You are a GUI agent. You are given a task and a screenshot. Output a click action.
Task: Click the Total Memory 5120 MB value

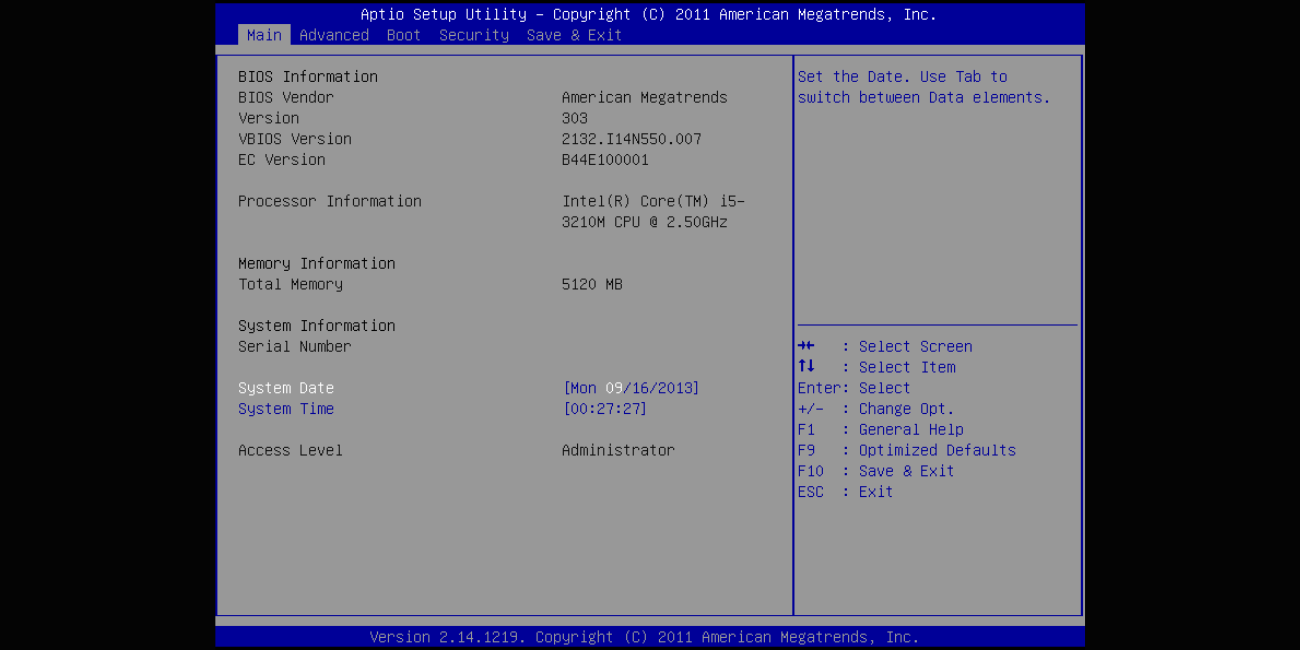592,285
